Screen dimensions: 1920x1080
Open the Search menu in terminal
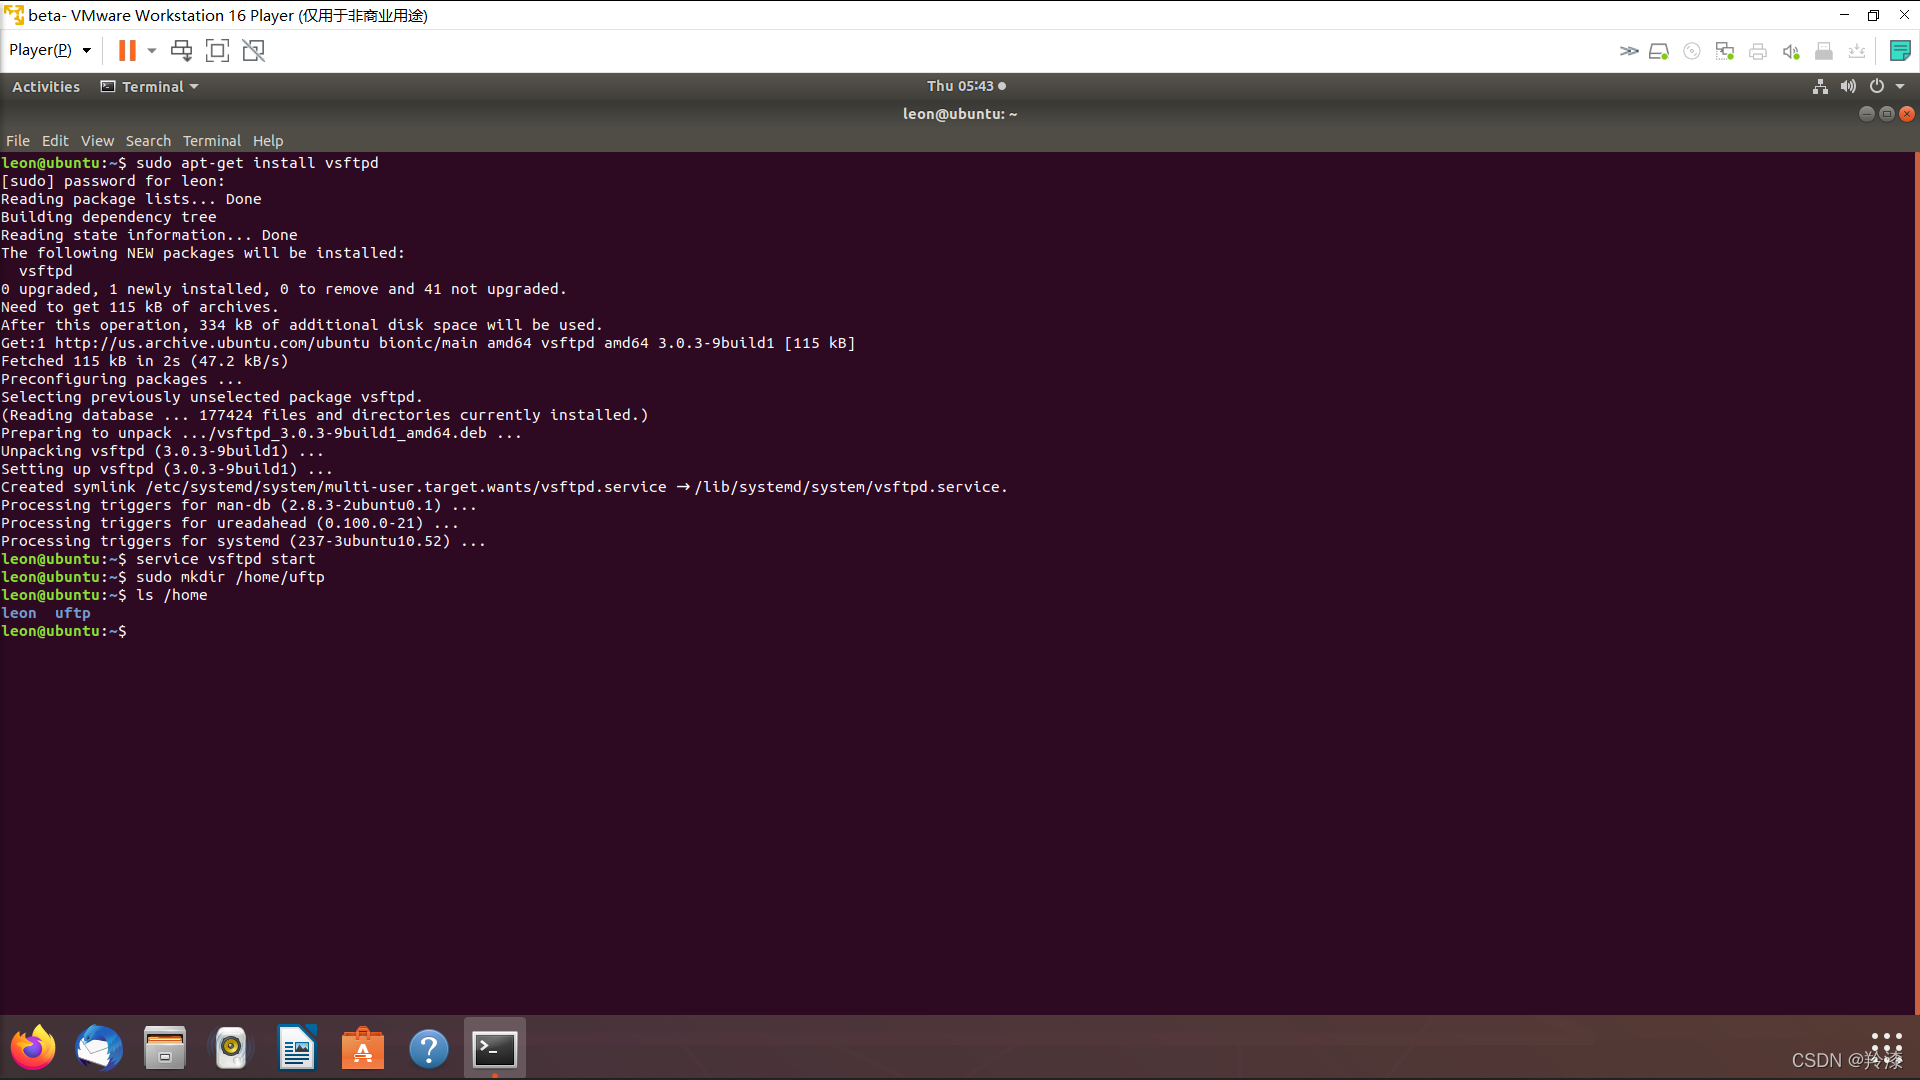tap(148, 141)
